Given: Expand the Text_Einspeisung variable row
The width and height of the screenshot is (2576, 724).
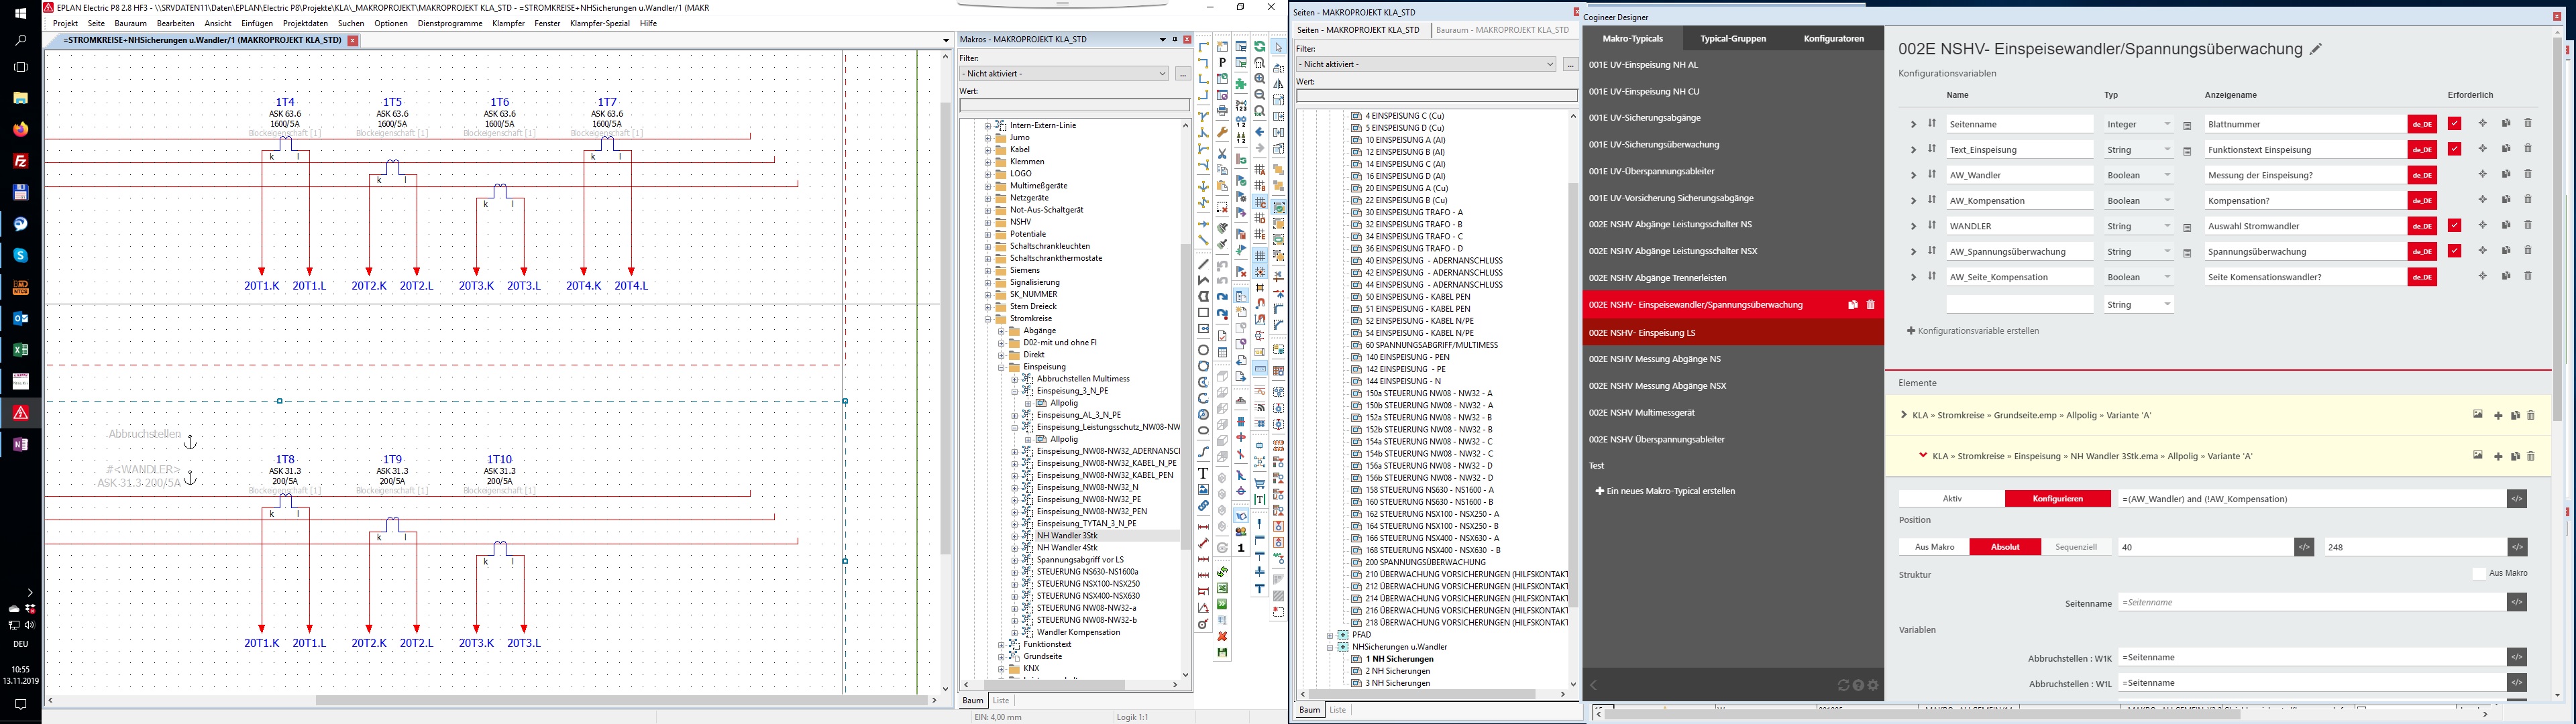Looking at the screenshot, I should [1913, 150].
